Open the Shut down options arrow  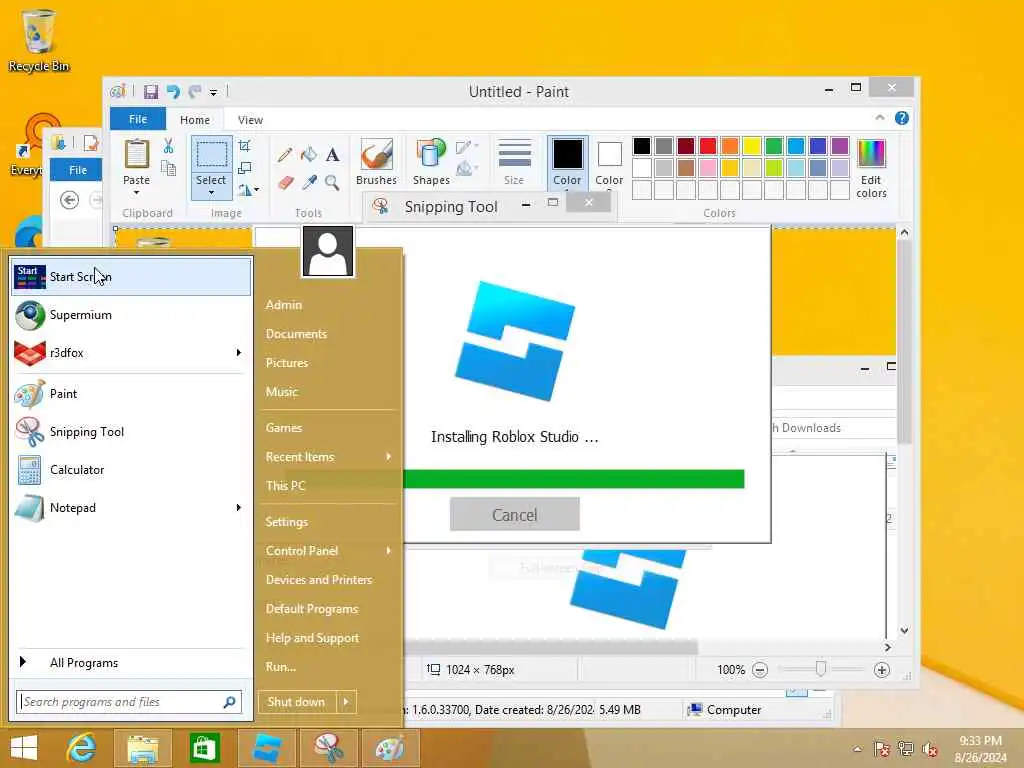(346, 702)
